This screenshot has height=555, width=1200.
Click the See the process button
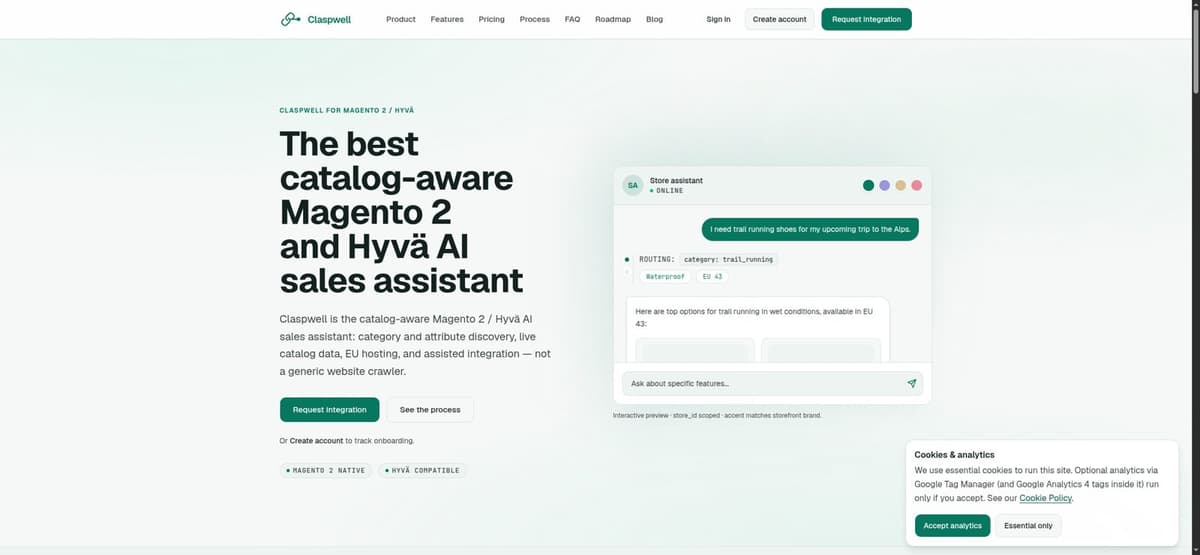[430, 409]
